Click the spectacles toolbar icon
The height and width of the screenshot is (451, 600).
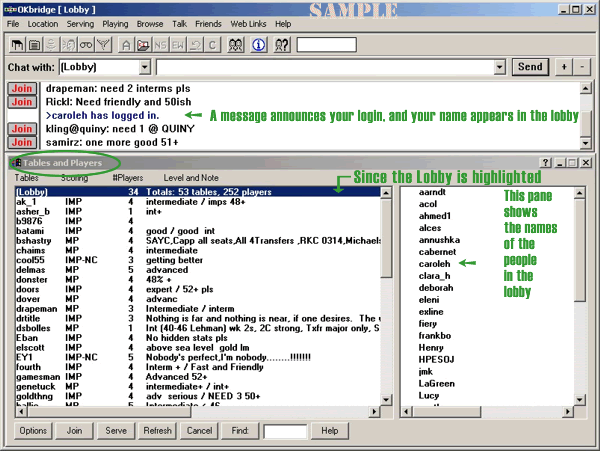pos(86,45)
